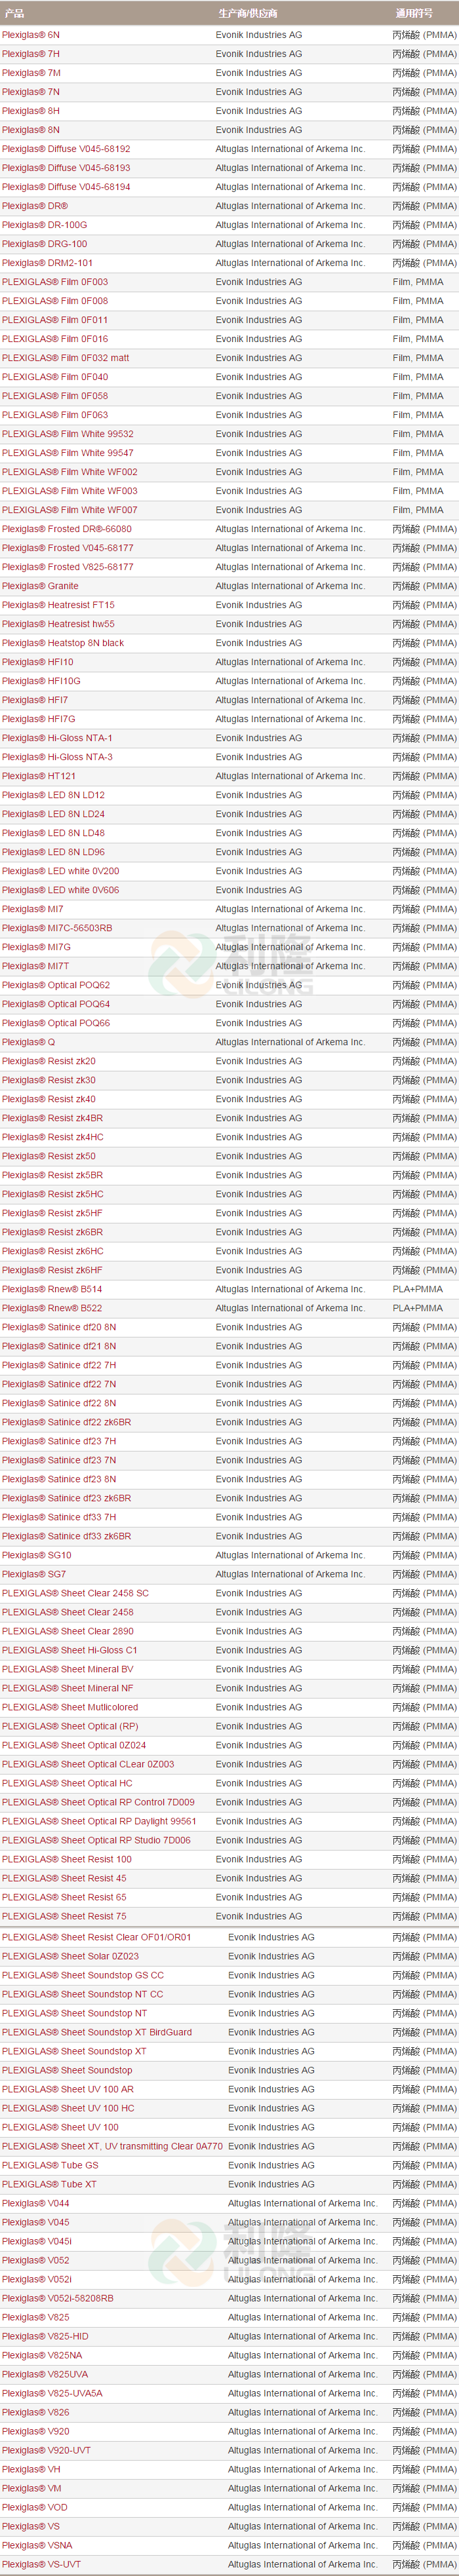
Task: Select Plexiglas® Satinice df33 zk6BR link
Action: (x=66, y=1536)
